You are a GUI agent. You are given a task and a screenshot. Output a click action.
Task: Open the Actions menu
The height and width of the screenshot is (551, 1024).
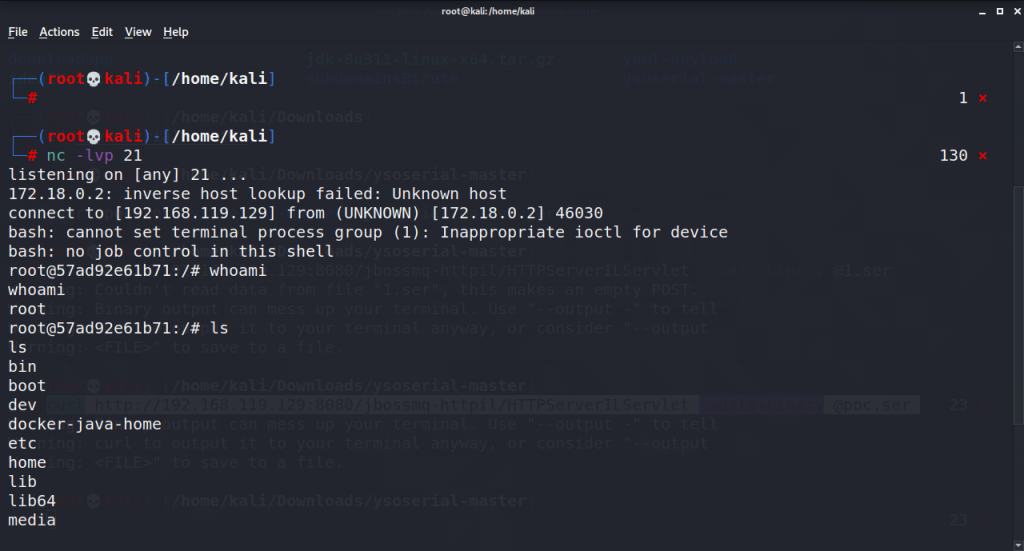click(59, 32)
